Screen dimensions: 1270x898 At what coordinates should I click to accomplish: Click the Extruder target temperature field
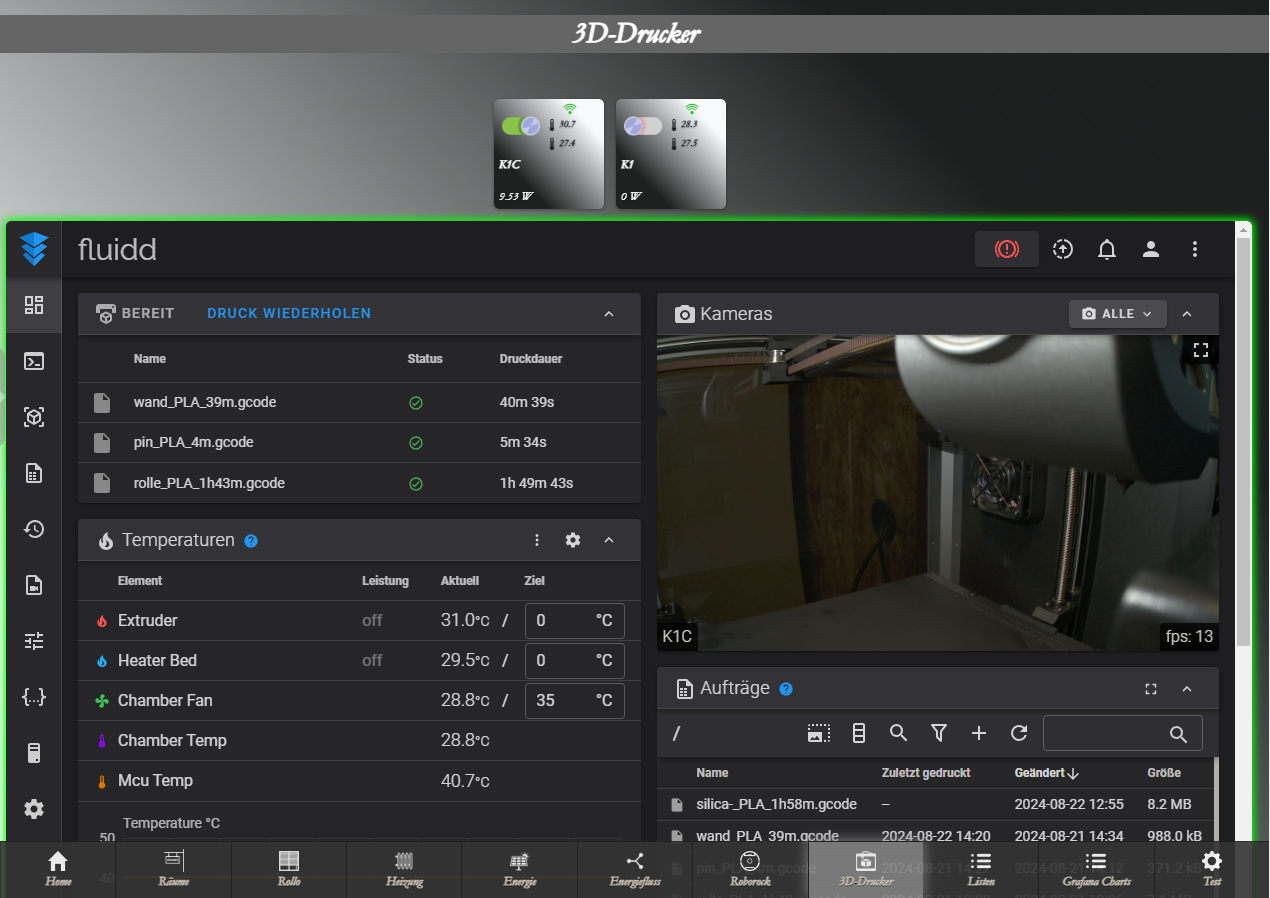[x=560, y=620]
